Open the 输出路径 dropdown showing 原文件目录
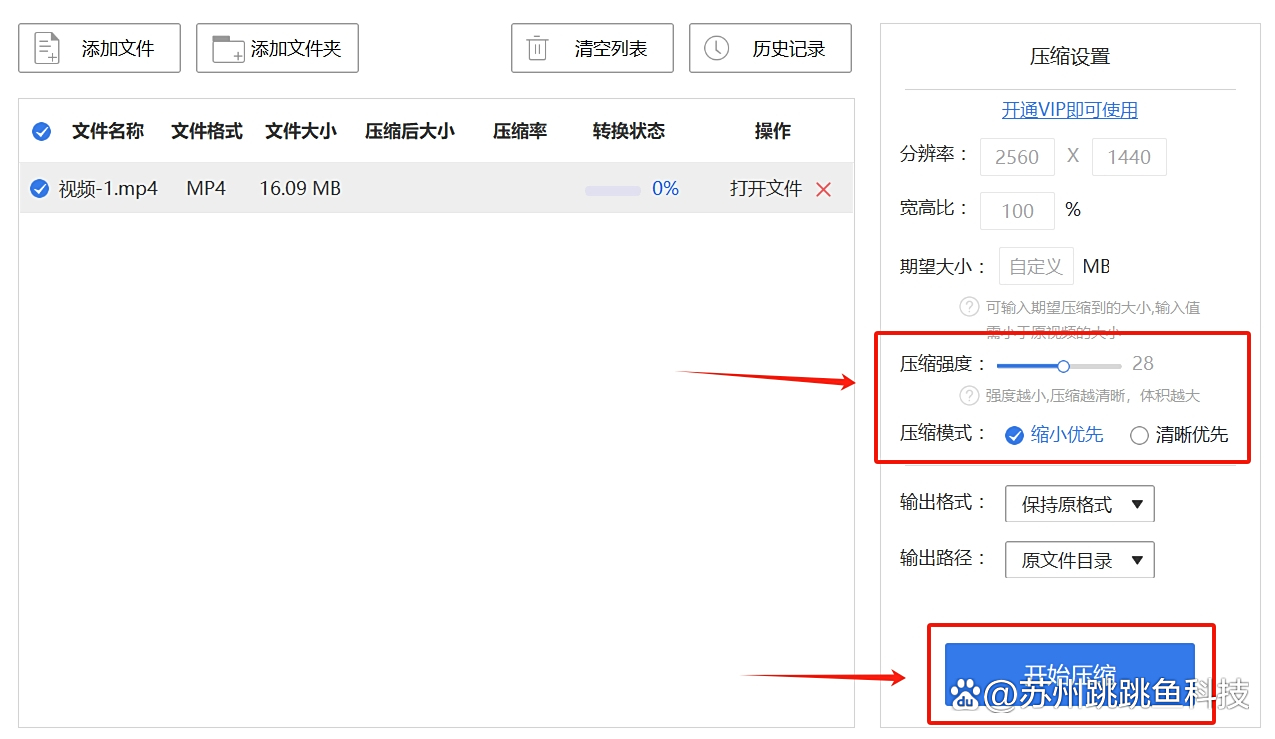 (1078, 559)
